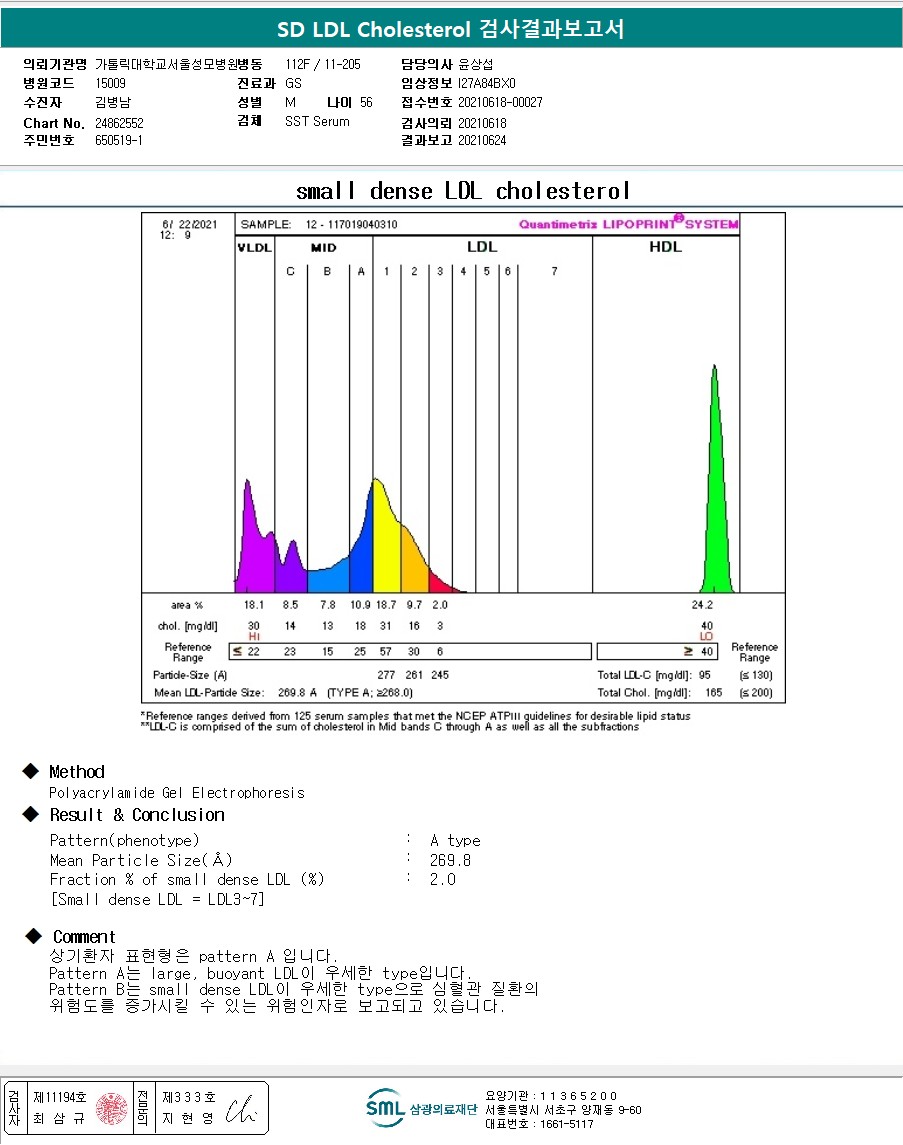Click "Mean LDL-Particle Size:" label in chart
Screen dimensions: 903x1145
[x=209, y=692]
